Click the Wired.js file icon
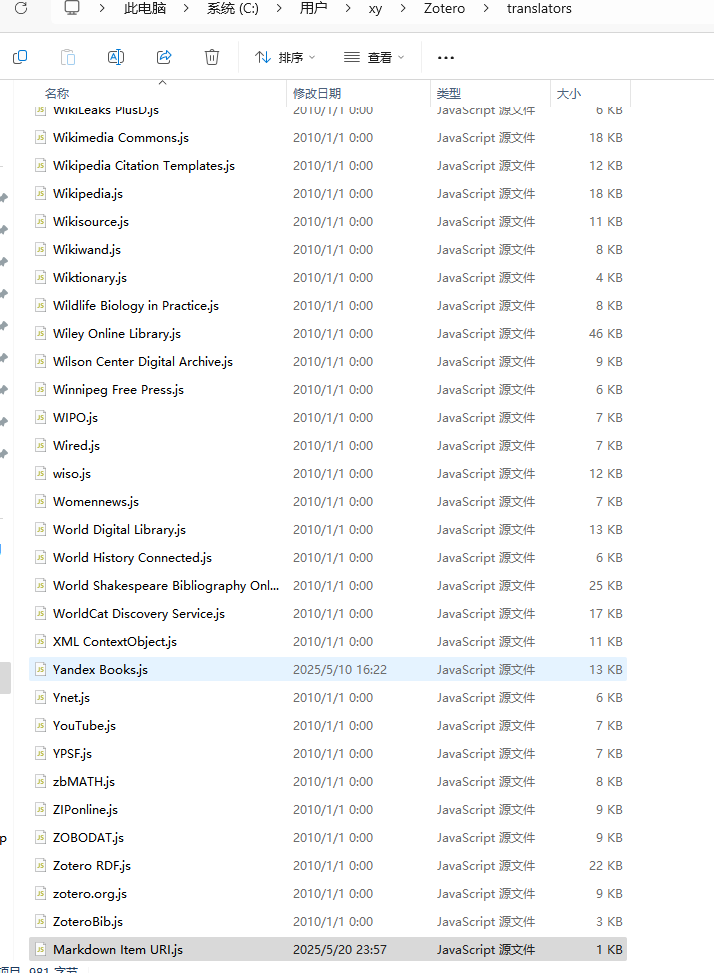The image size is (714, 973). 40,446
